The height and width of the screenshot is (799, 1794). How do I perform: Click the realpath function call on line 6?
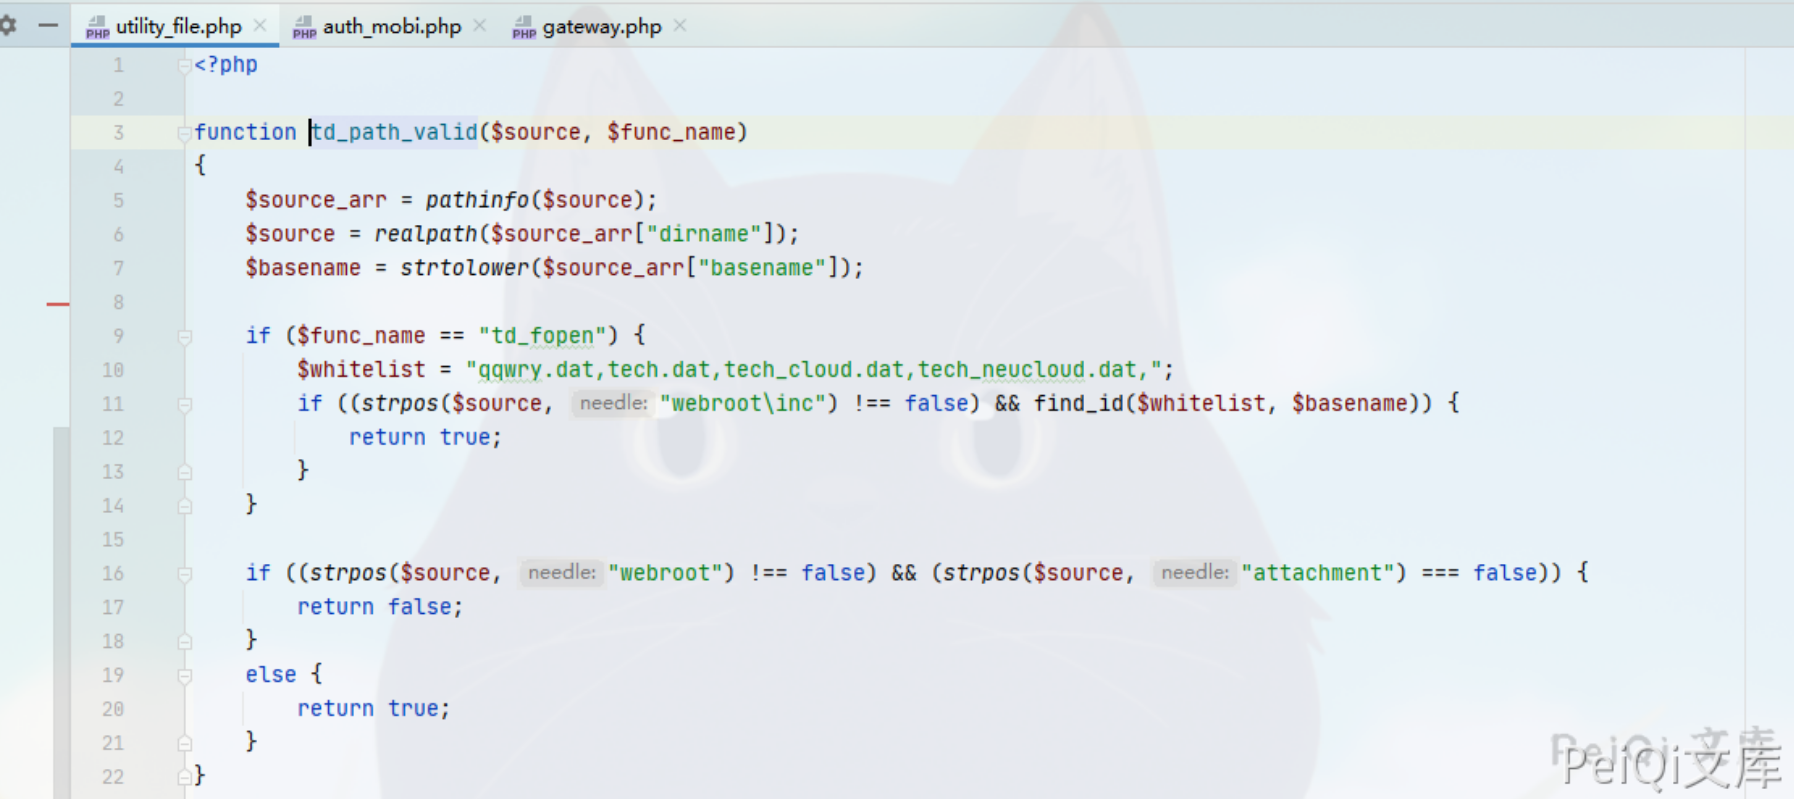(x=425, y=234)
